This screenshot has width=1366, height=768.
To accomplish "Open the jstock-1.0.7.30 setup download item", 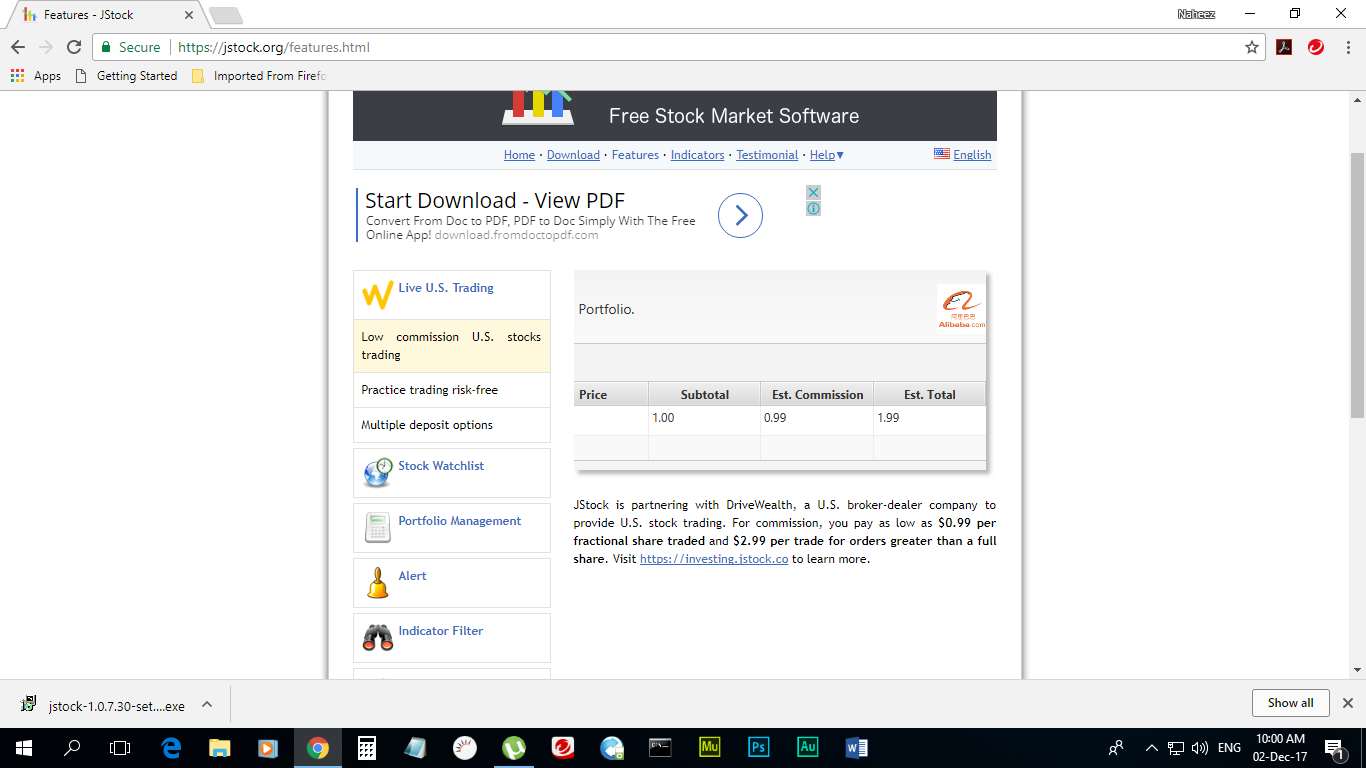I will coord(105,705).
